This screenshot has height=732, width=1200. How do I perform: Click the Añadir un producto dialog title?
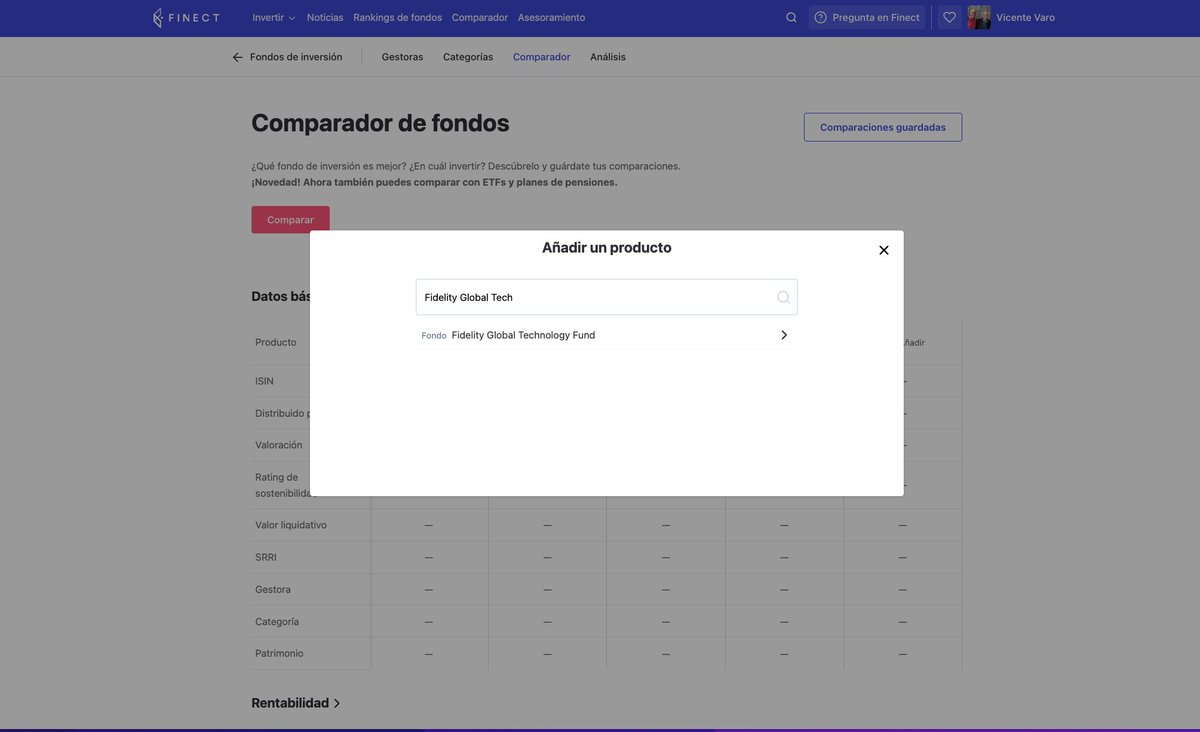pos(607,247)
